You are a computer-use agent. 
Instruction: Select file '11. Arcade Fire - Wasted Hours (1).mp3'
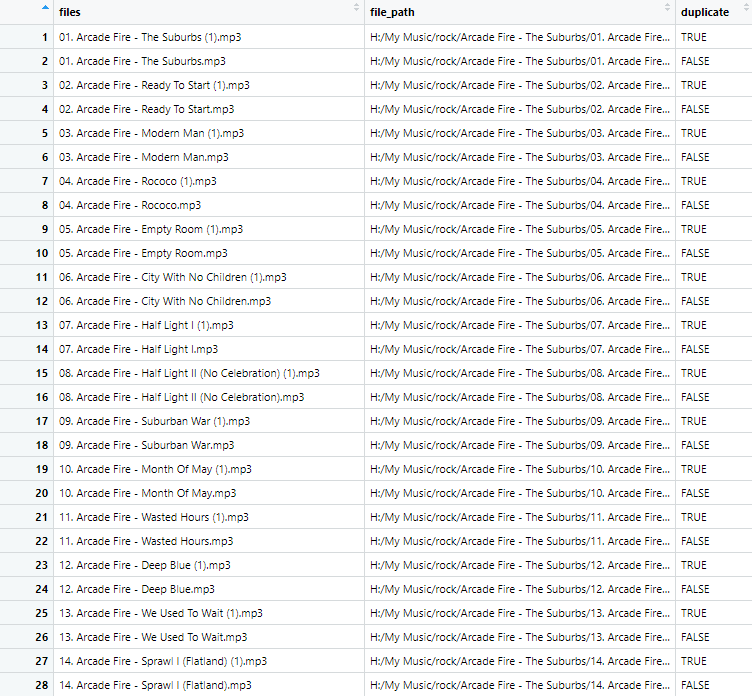pyautogui.click(x=153, y=517)
